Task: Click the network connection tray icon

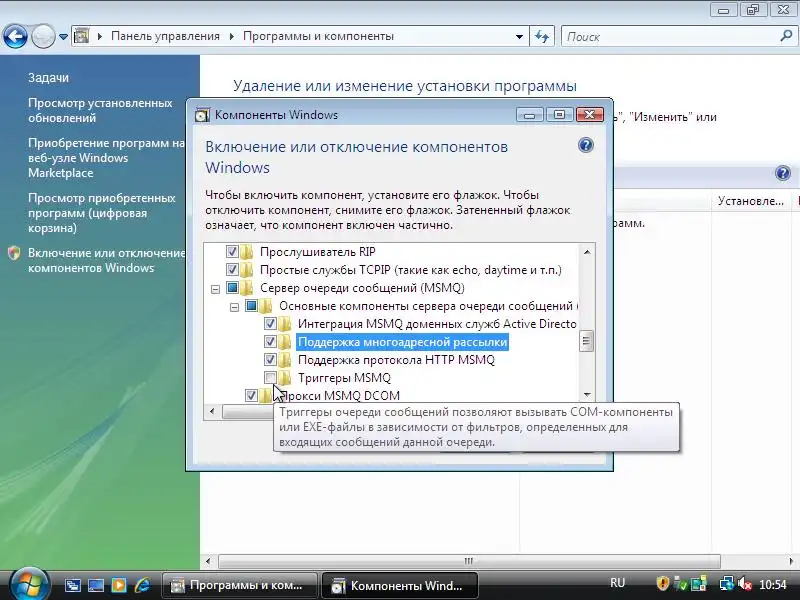Action: click(726, 583)
